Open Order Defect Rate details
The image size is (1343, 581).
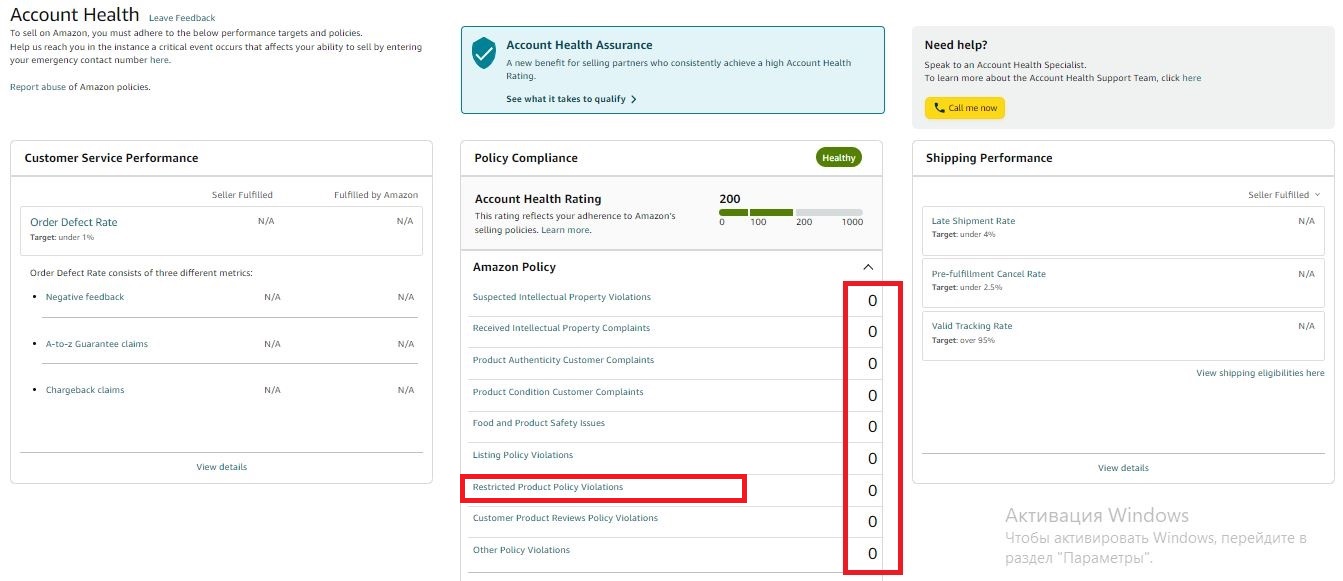[71, 222]
